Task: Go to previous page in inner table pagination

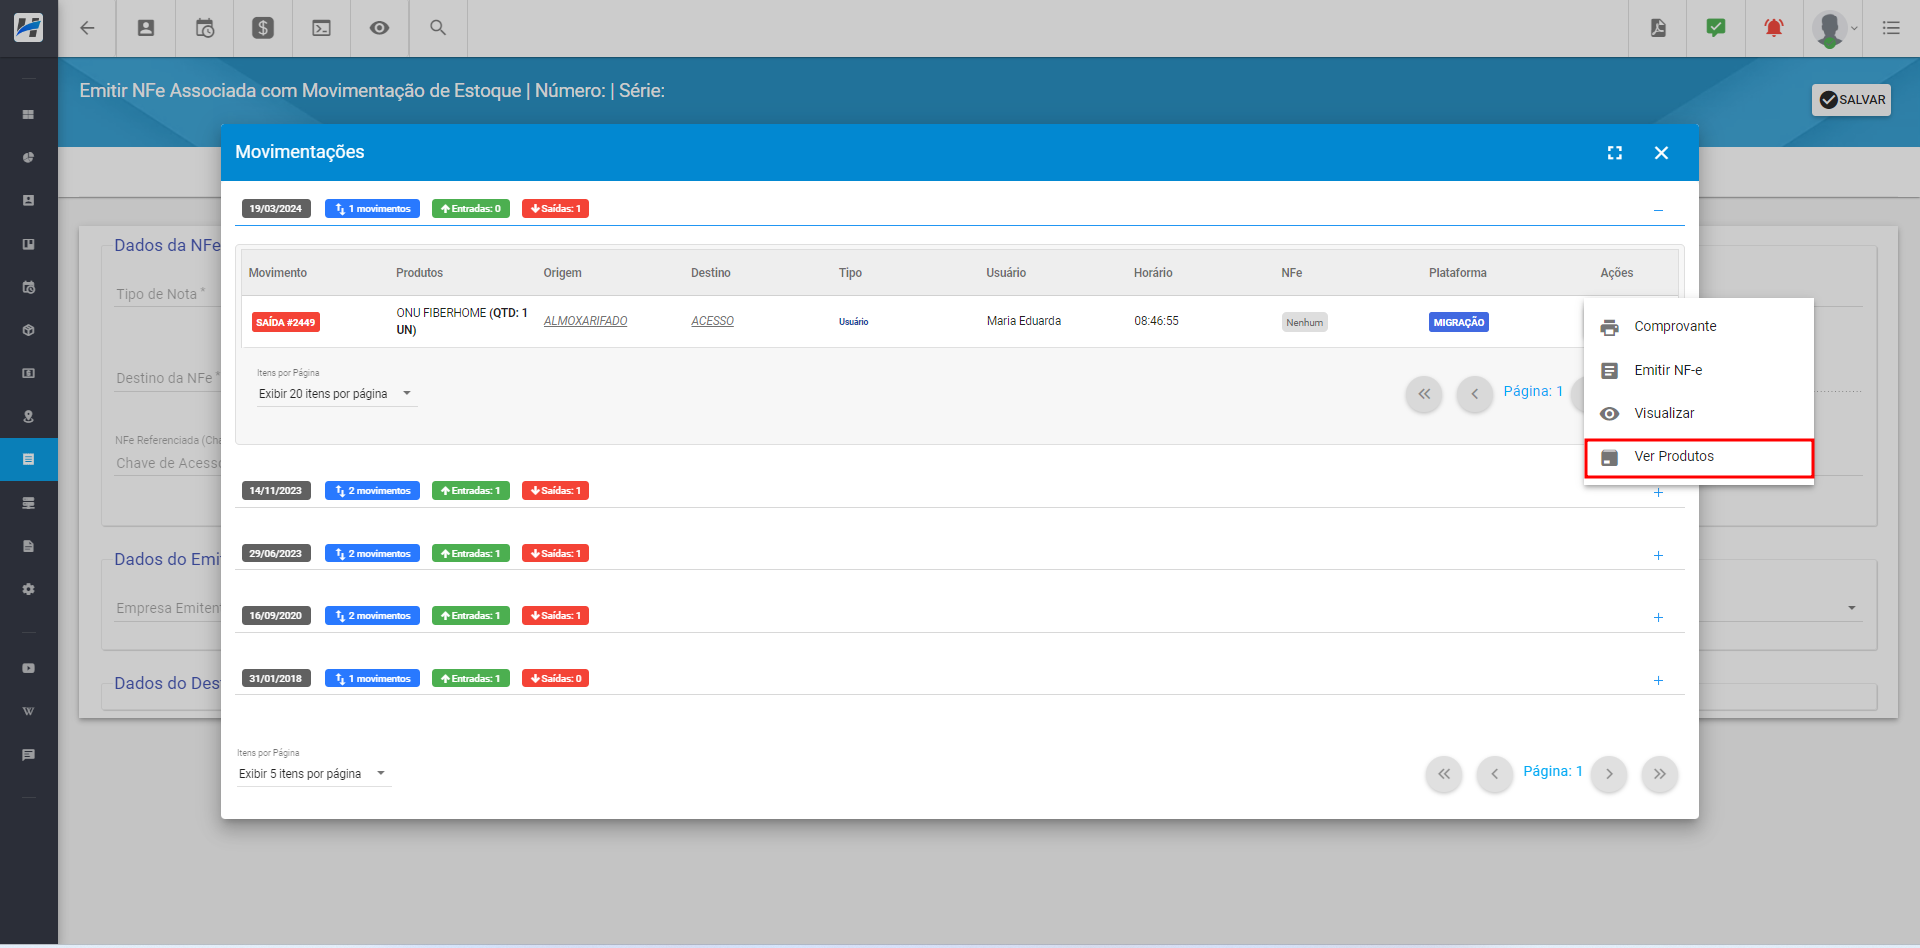Action: [x=1474, y=394]
